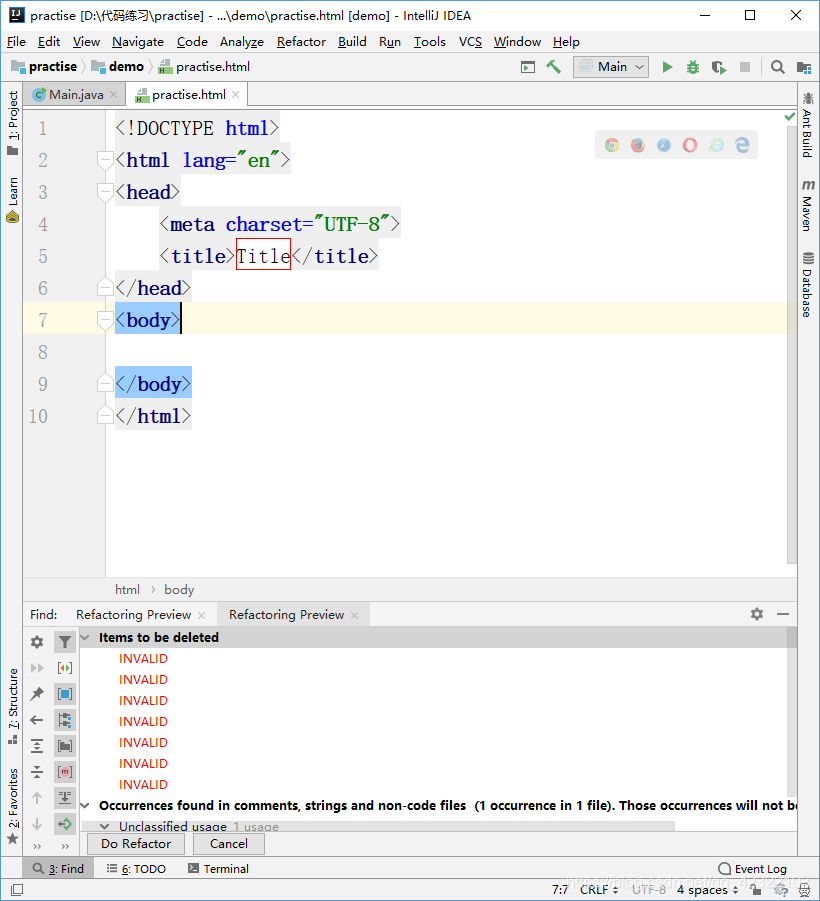Open Search Everywhere magnifier icon
Viewport: 820px width, 901px height.
777,67
